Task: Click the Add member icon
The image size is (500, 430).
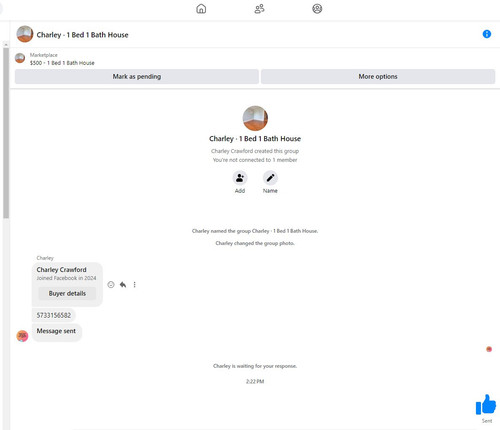Action: (240, 178)
